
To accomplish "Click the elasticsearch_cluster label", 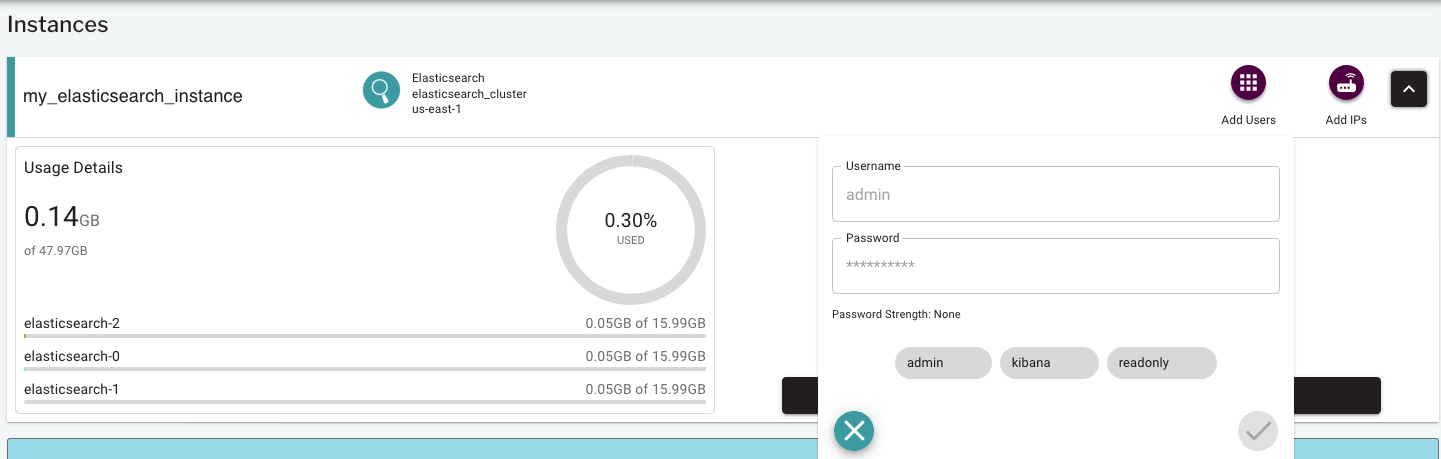I will tap(469, 94).
